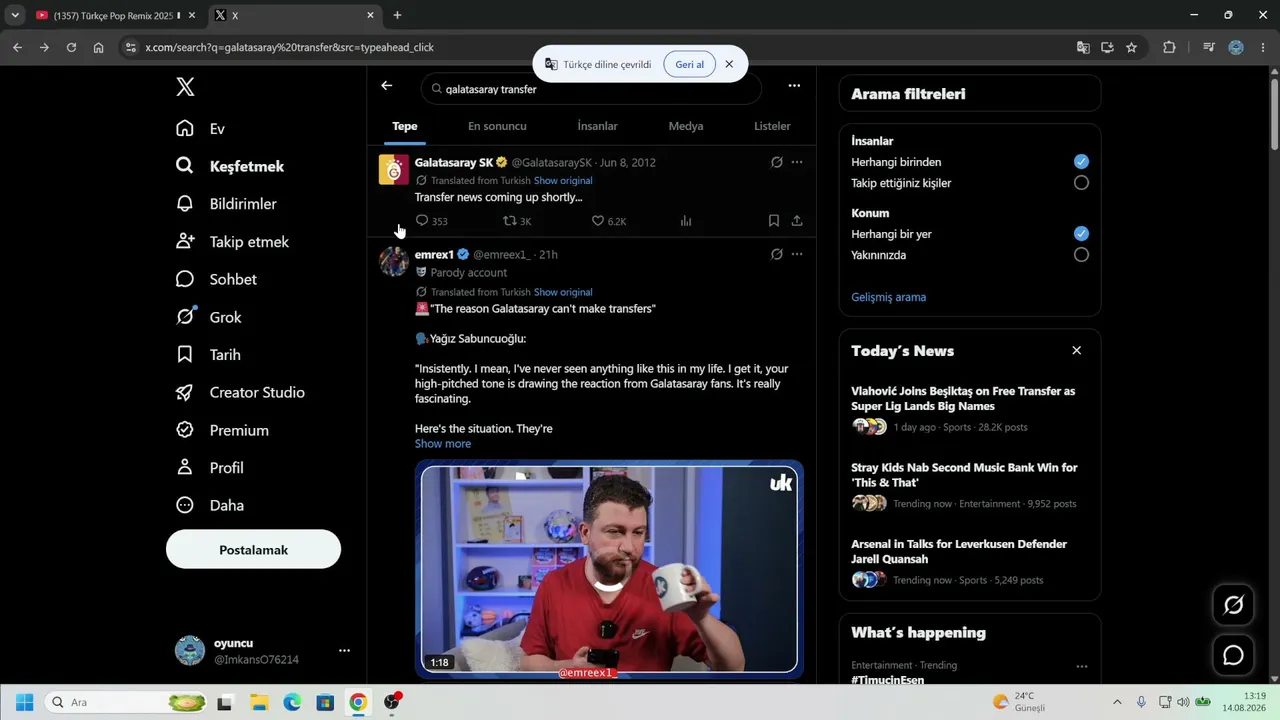Click the browser address bar URL

click(289, 47)
